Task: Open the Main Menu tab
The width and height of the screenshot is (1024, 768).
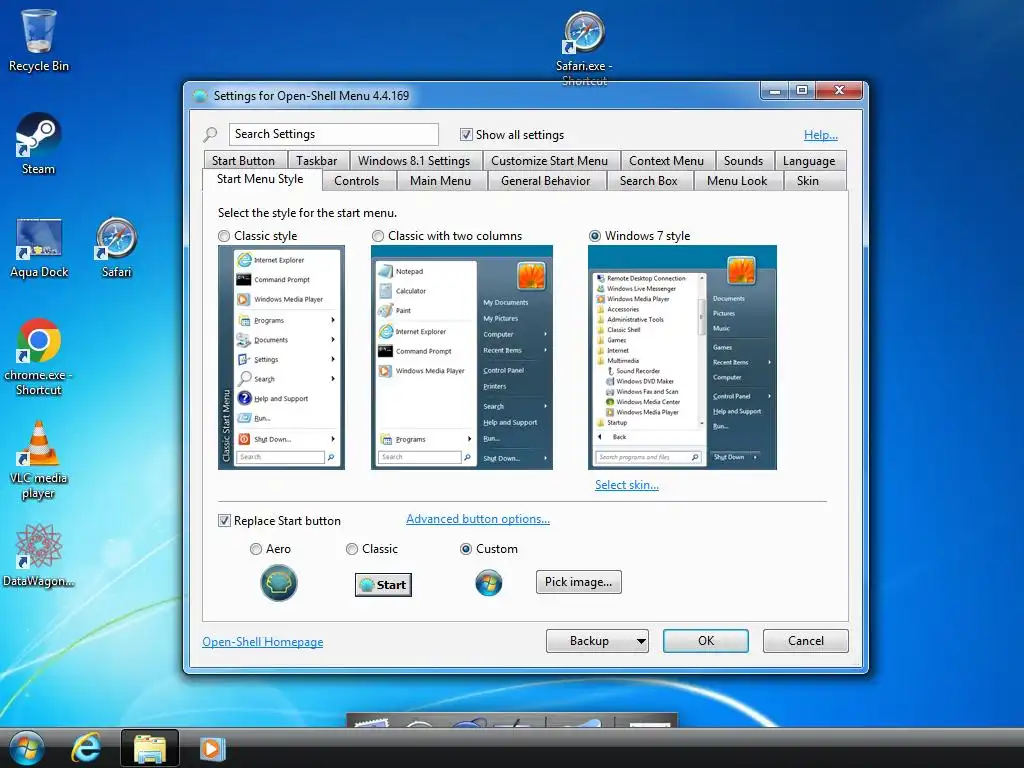Action: [x=440, y=181]
